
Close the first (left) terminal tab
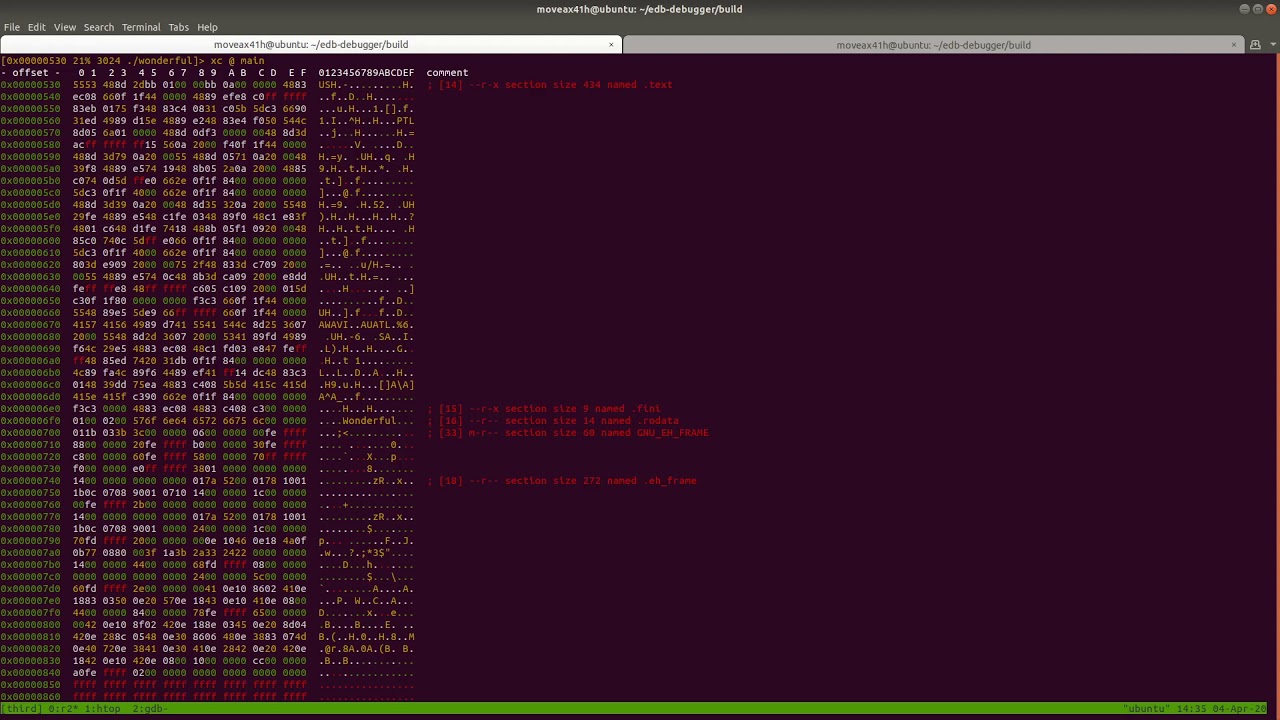[611, 44]
